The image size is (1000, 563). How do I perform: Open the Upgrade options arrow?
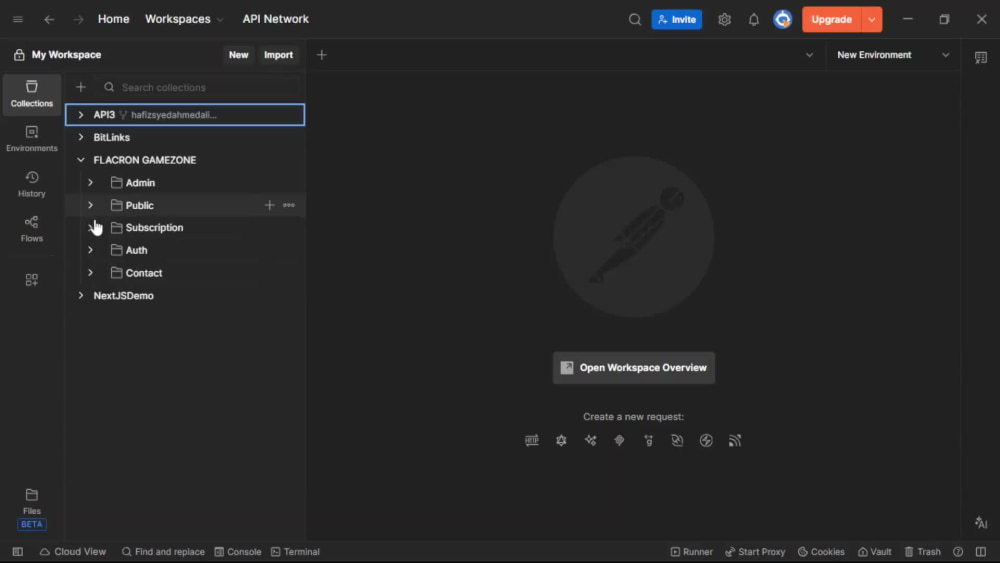pos(872,19)
